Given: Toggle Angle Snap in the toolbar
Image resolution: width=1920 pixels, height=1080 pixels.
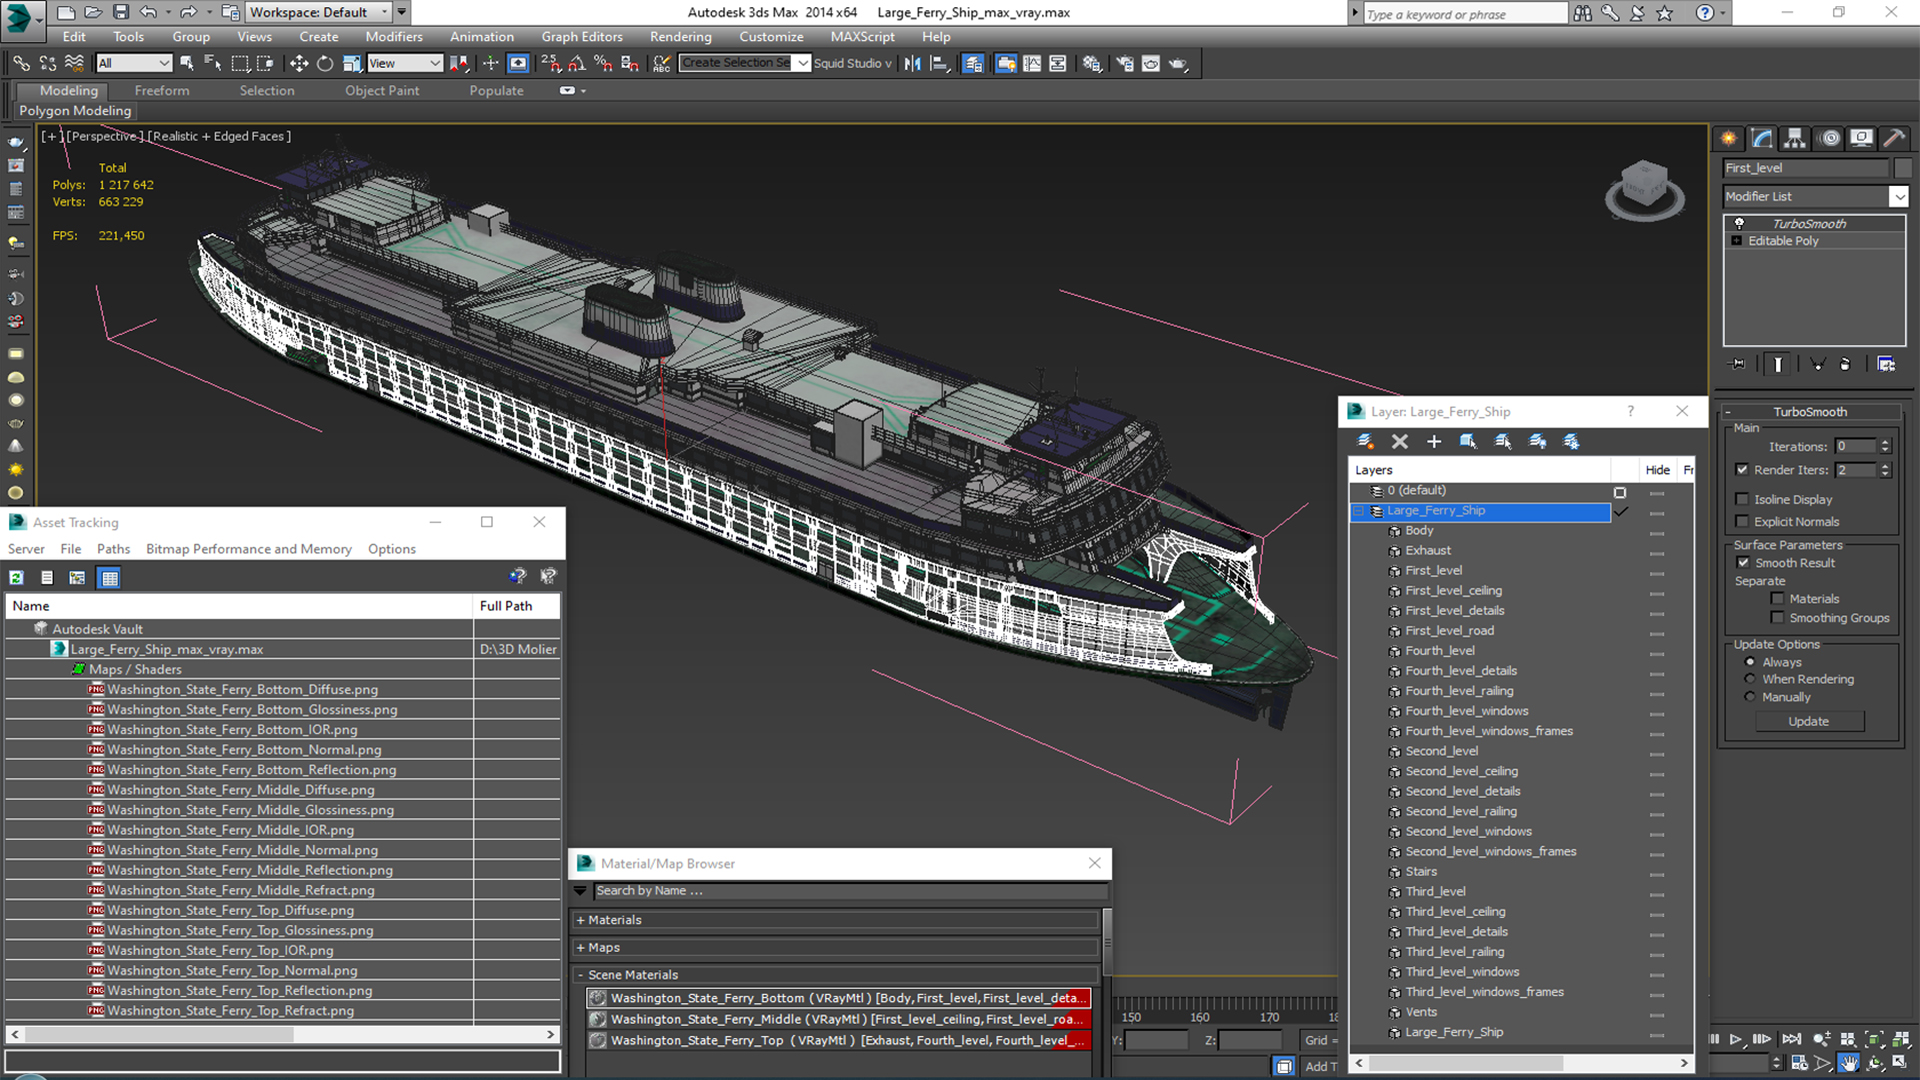Looking at the screenshot, I should point(577,63).
